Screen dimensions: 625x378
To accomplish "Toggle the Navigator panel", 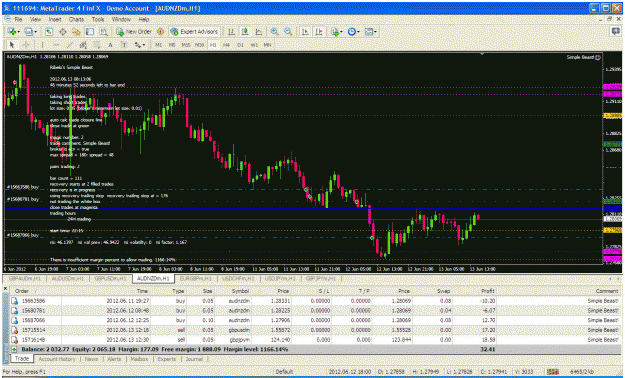I will [76, 32].
